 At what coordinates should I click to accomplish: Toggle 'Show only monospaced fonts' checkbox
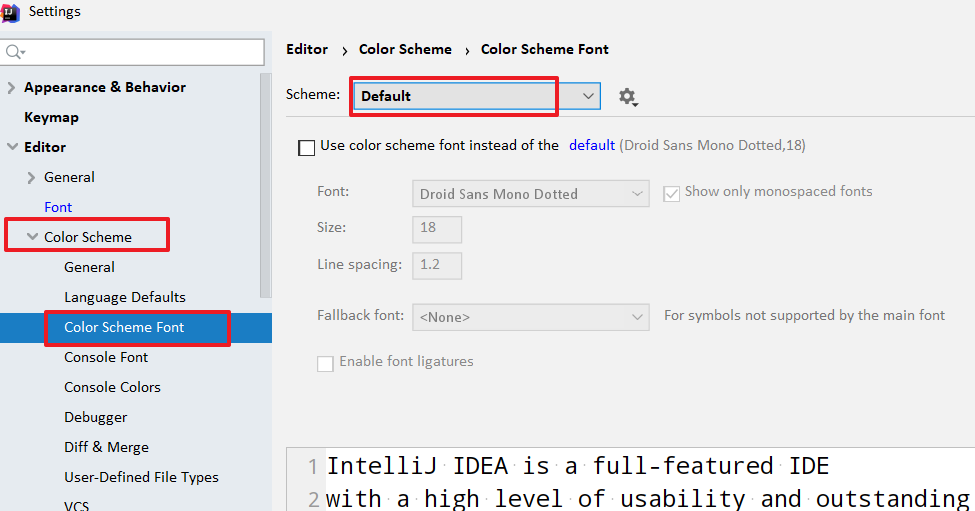672,193
